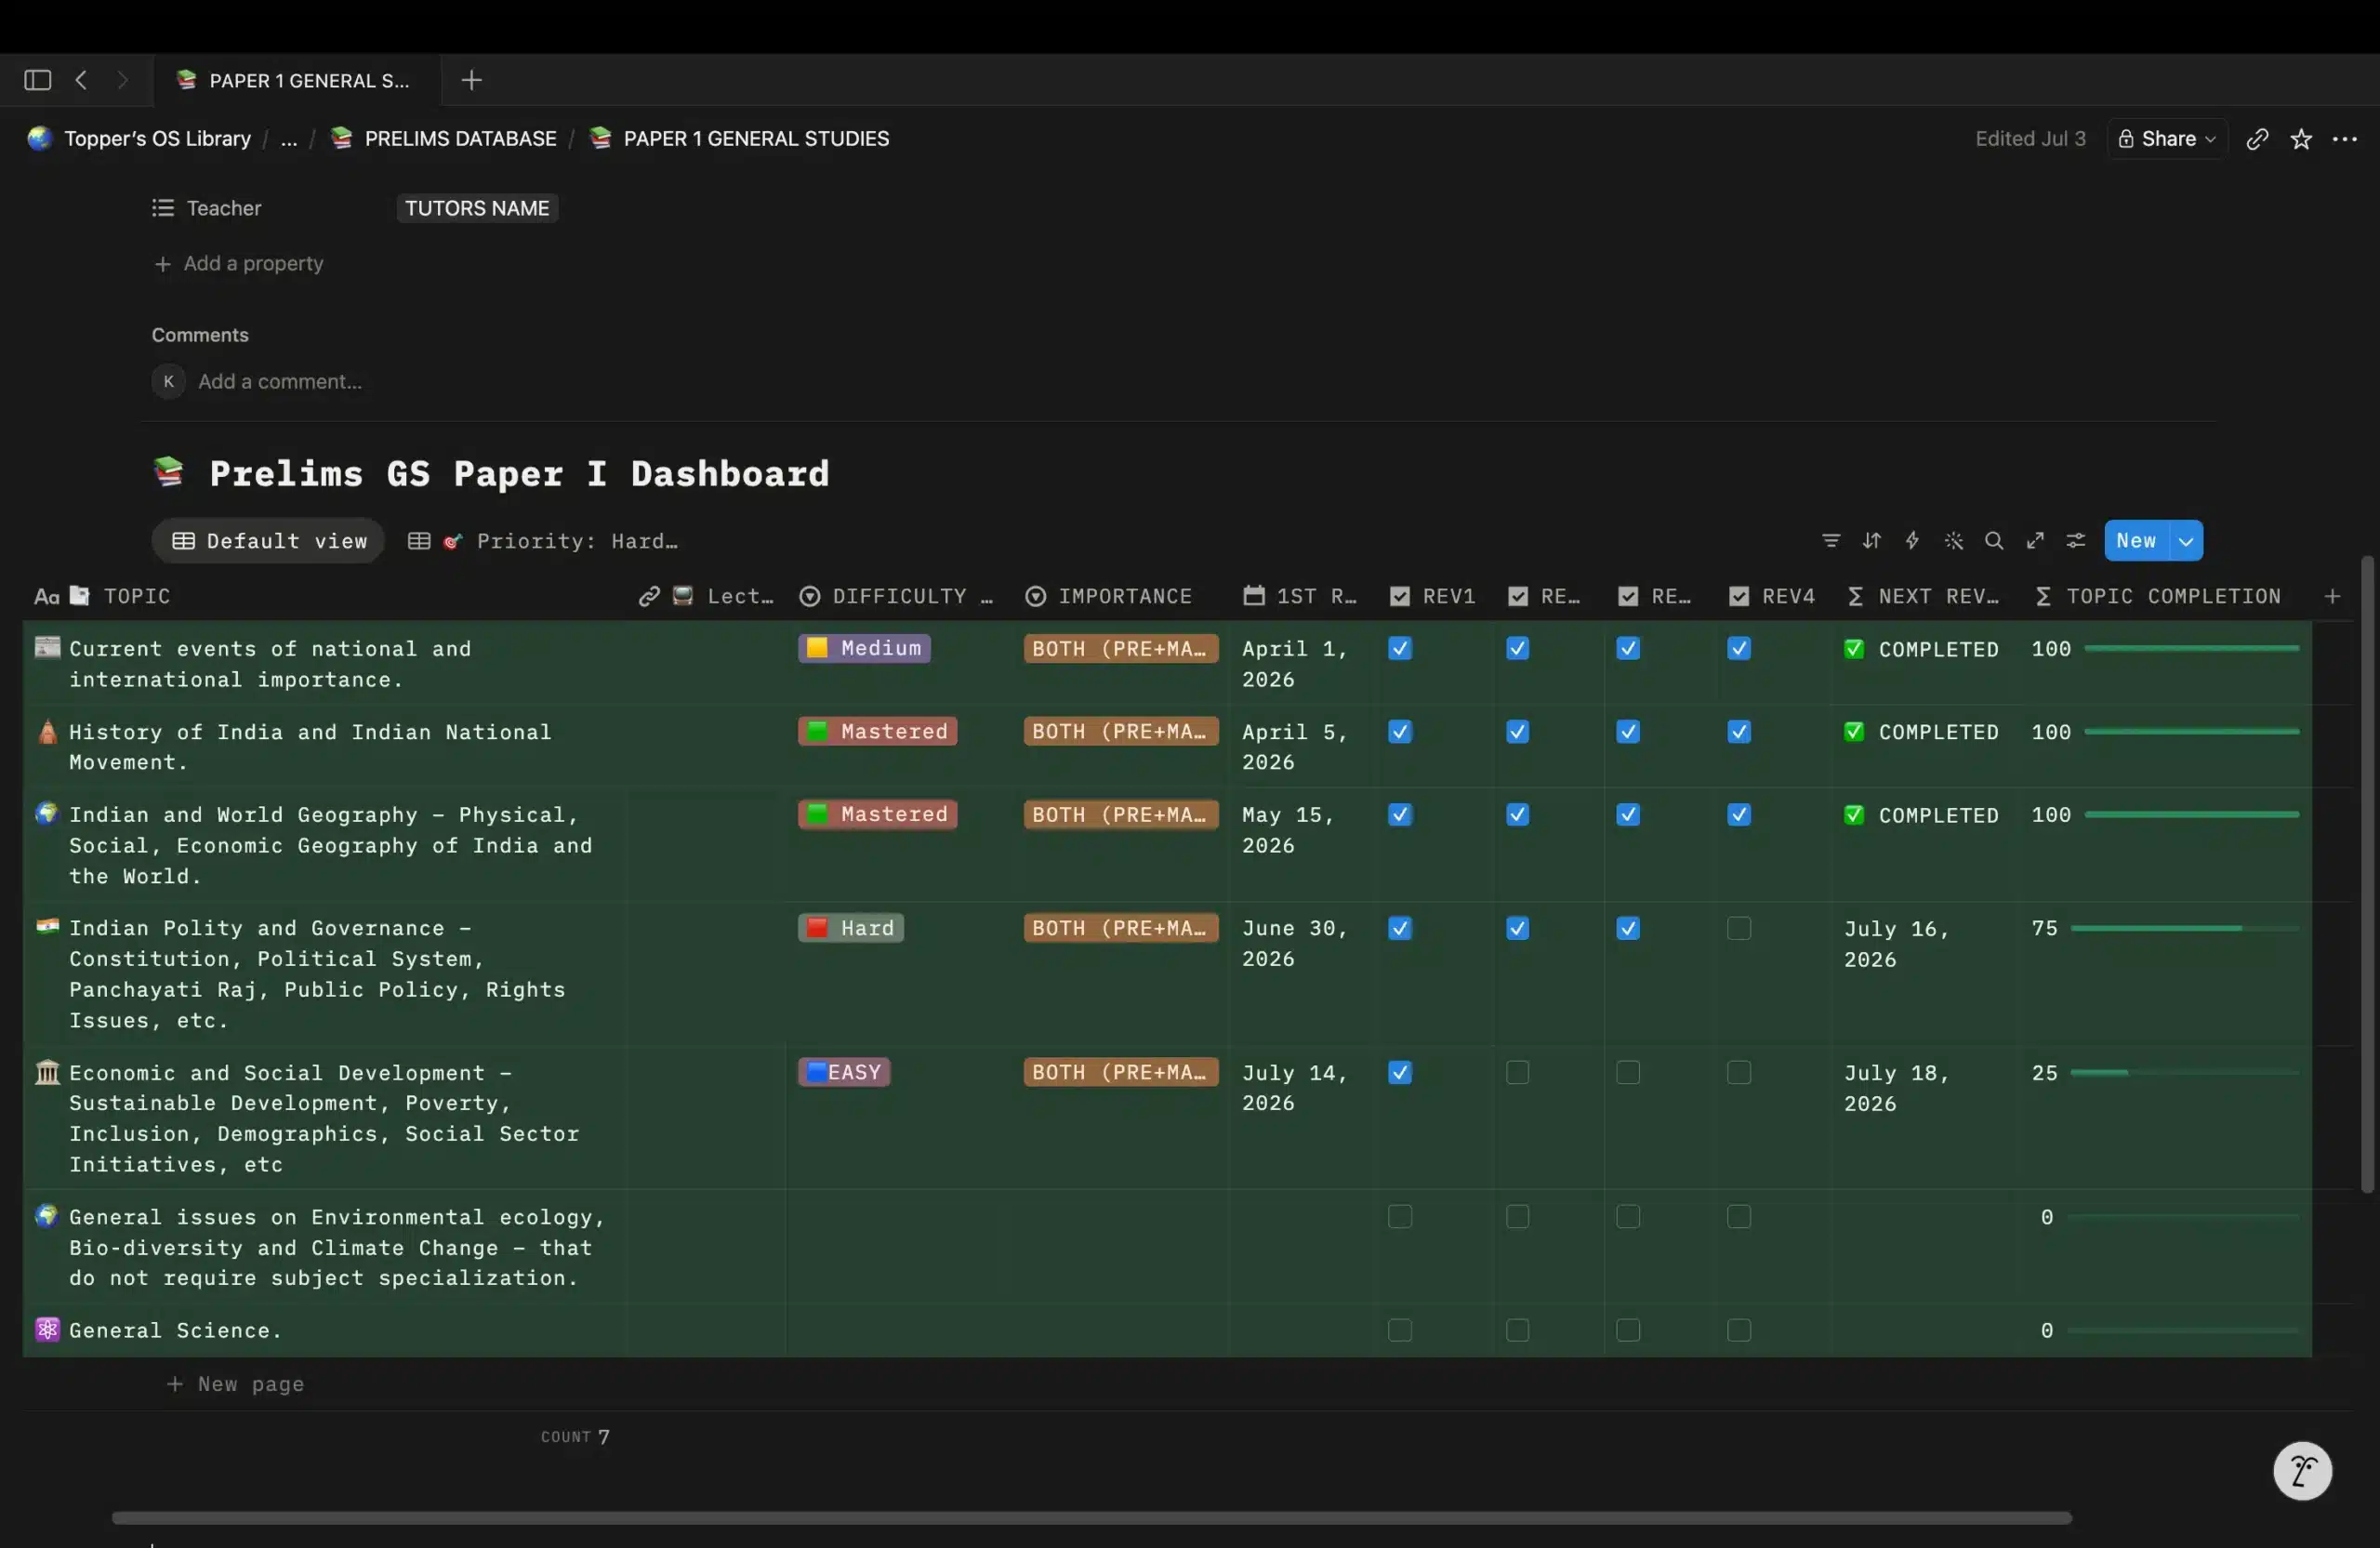
Task: Open a new tab with plus icon
Action: pos(471,80)
